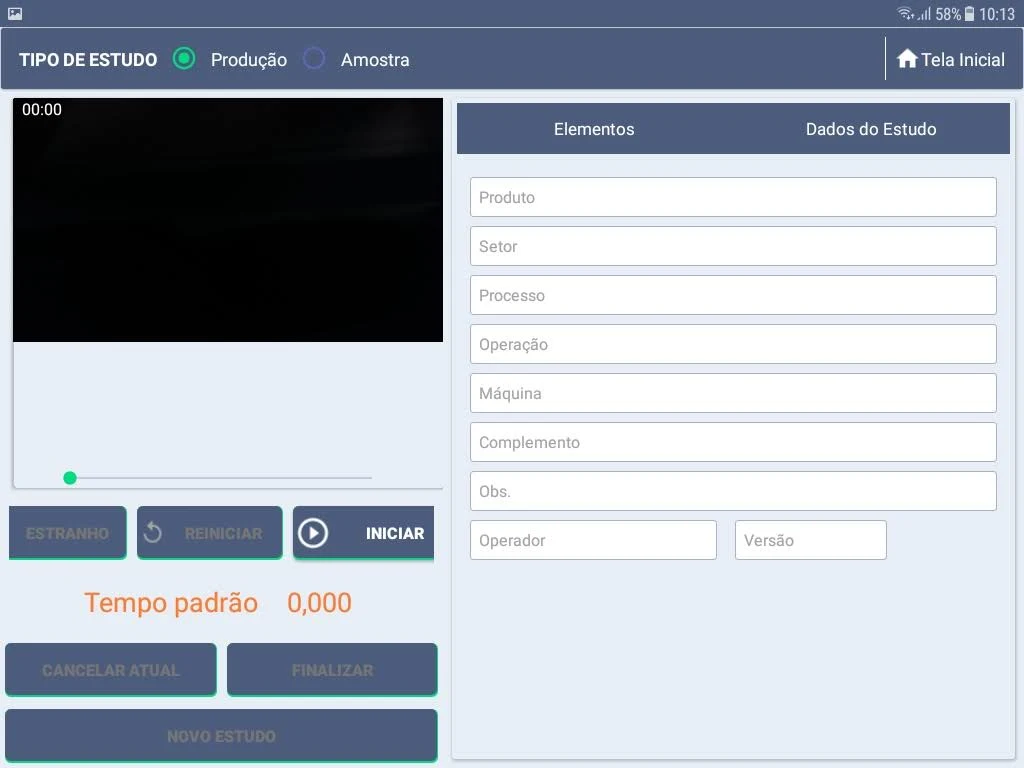Screen dimensions: 1024x768
Task: Focus the Processo input field
Action: click(x=733, y=295)
